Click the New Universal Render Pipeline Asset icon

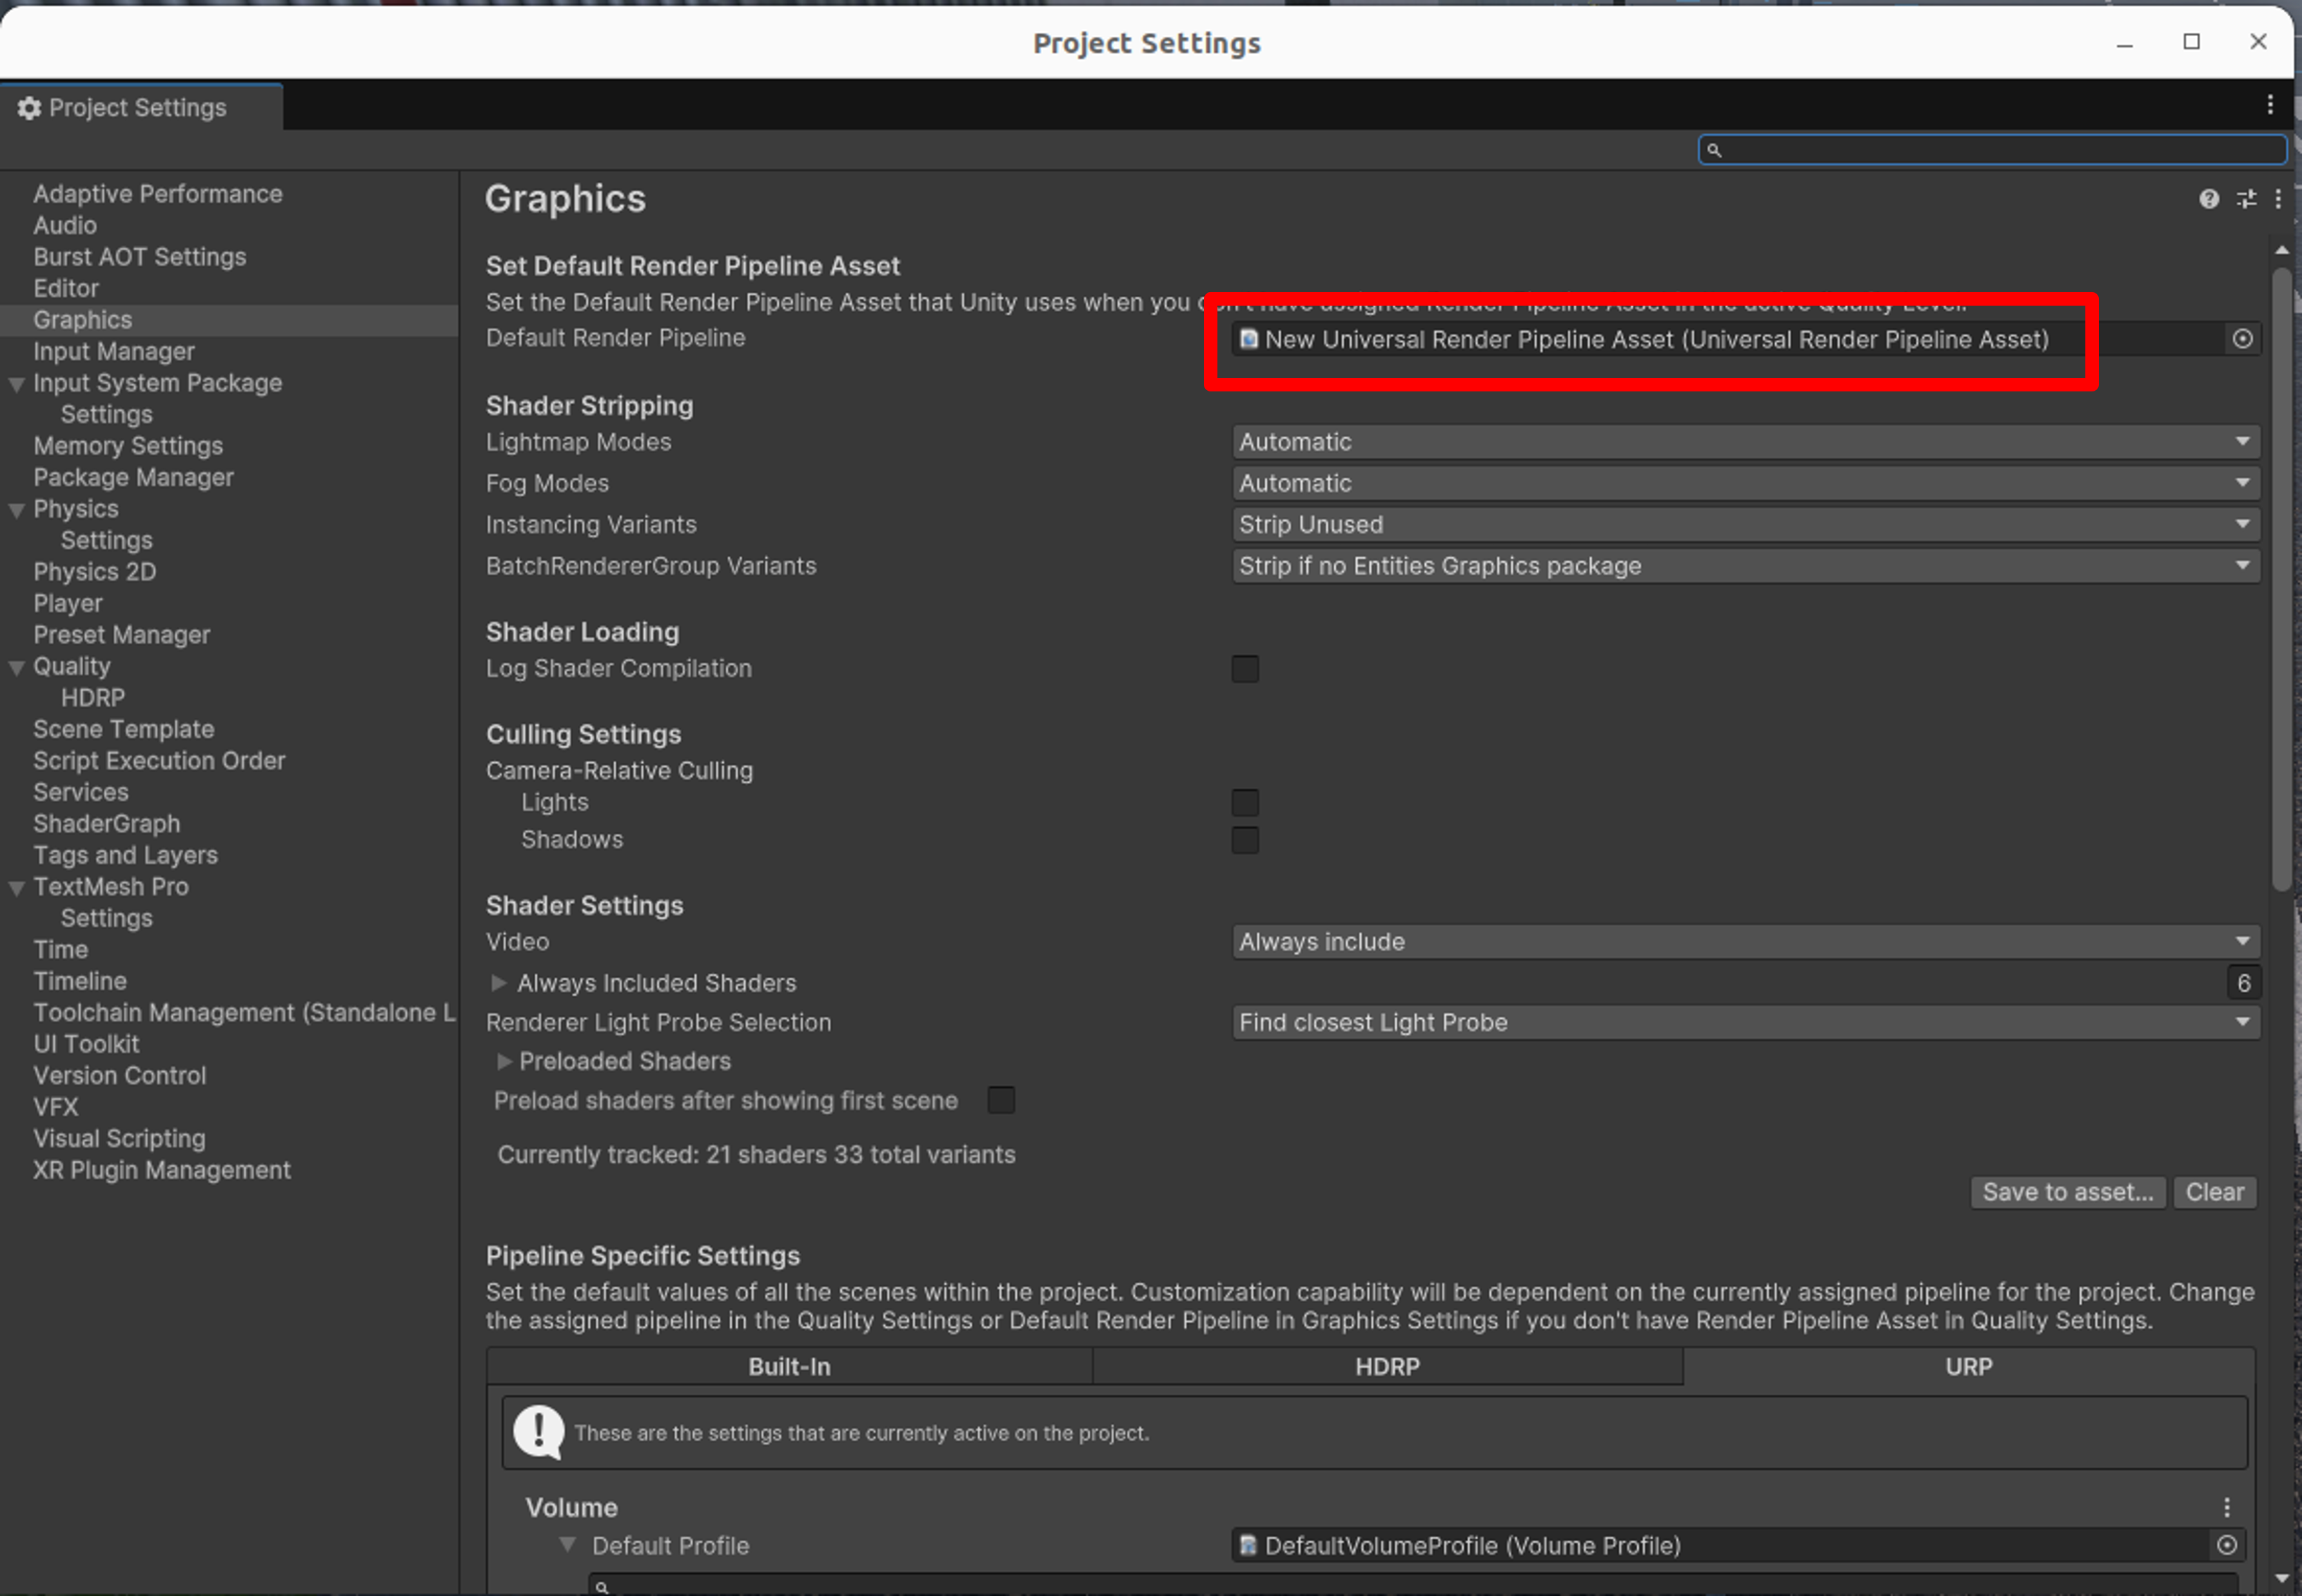[1248, 339]
